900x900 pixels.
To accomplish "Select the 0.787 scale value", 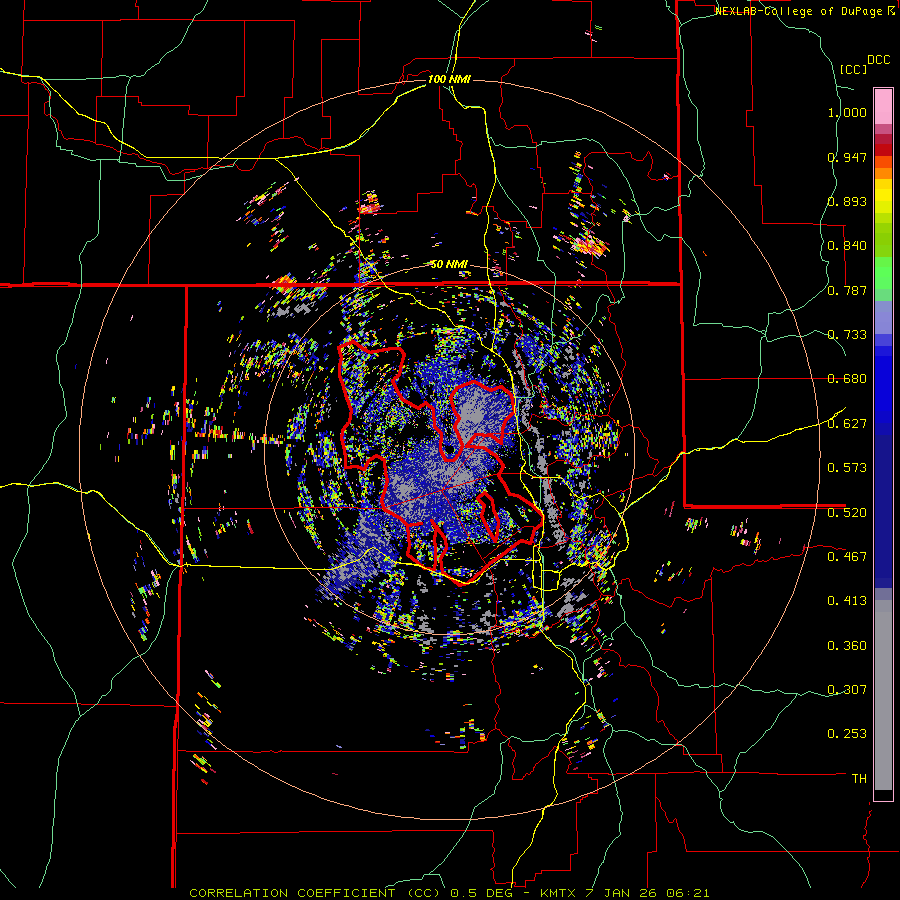I will (847, 290).
